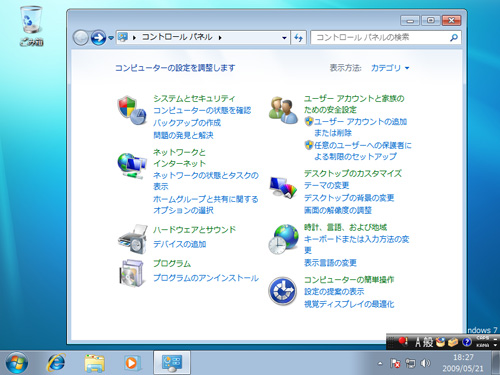Click the IME pad tool icon
The width and height of the screenshot is (500, 375).
(441, 342)
